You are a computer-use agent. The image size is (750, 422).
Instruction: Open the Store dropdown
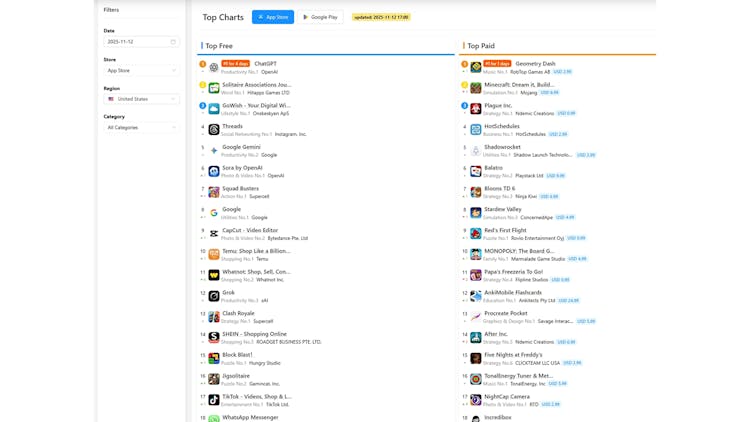coord(141,71)
